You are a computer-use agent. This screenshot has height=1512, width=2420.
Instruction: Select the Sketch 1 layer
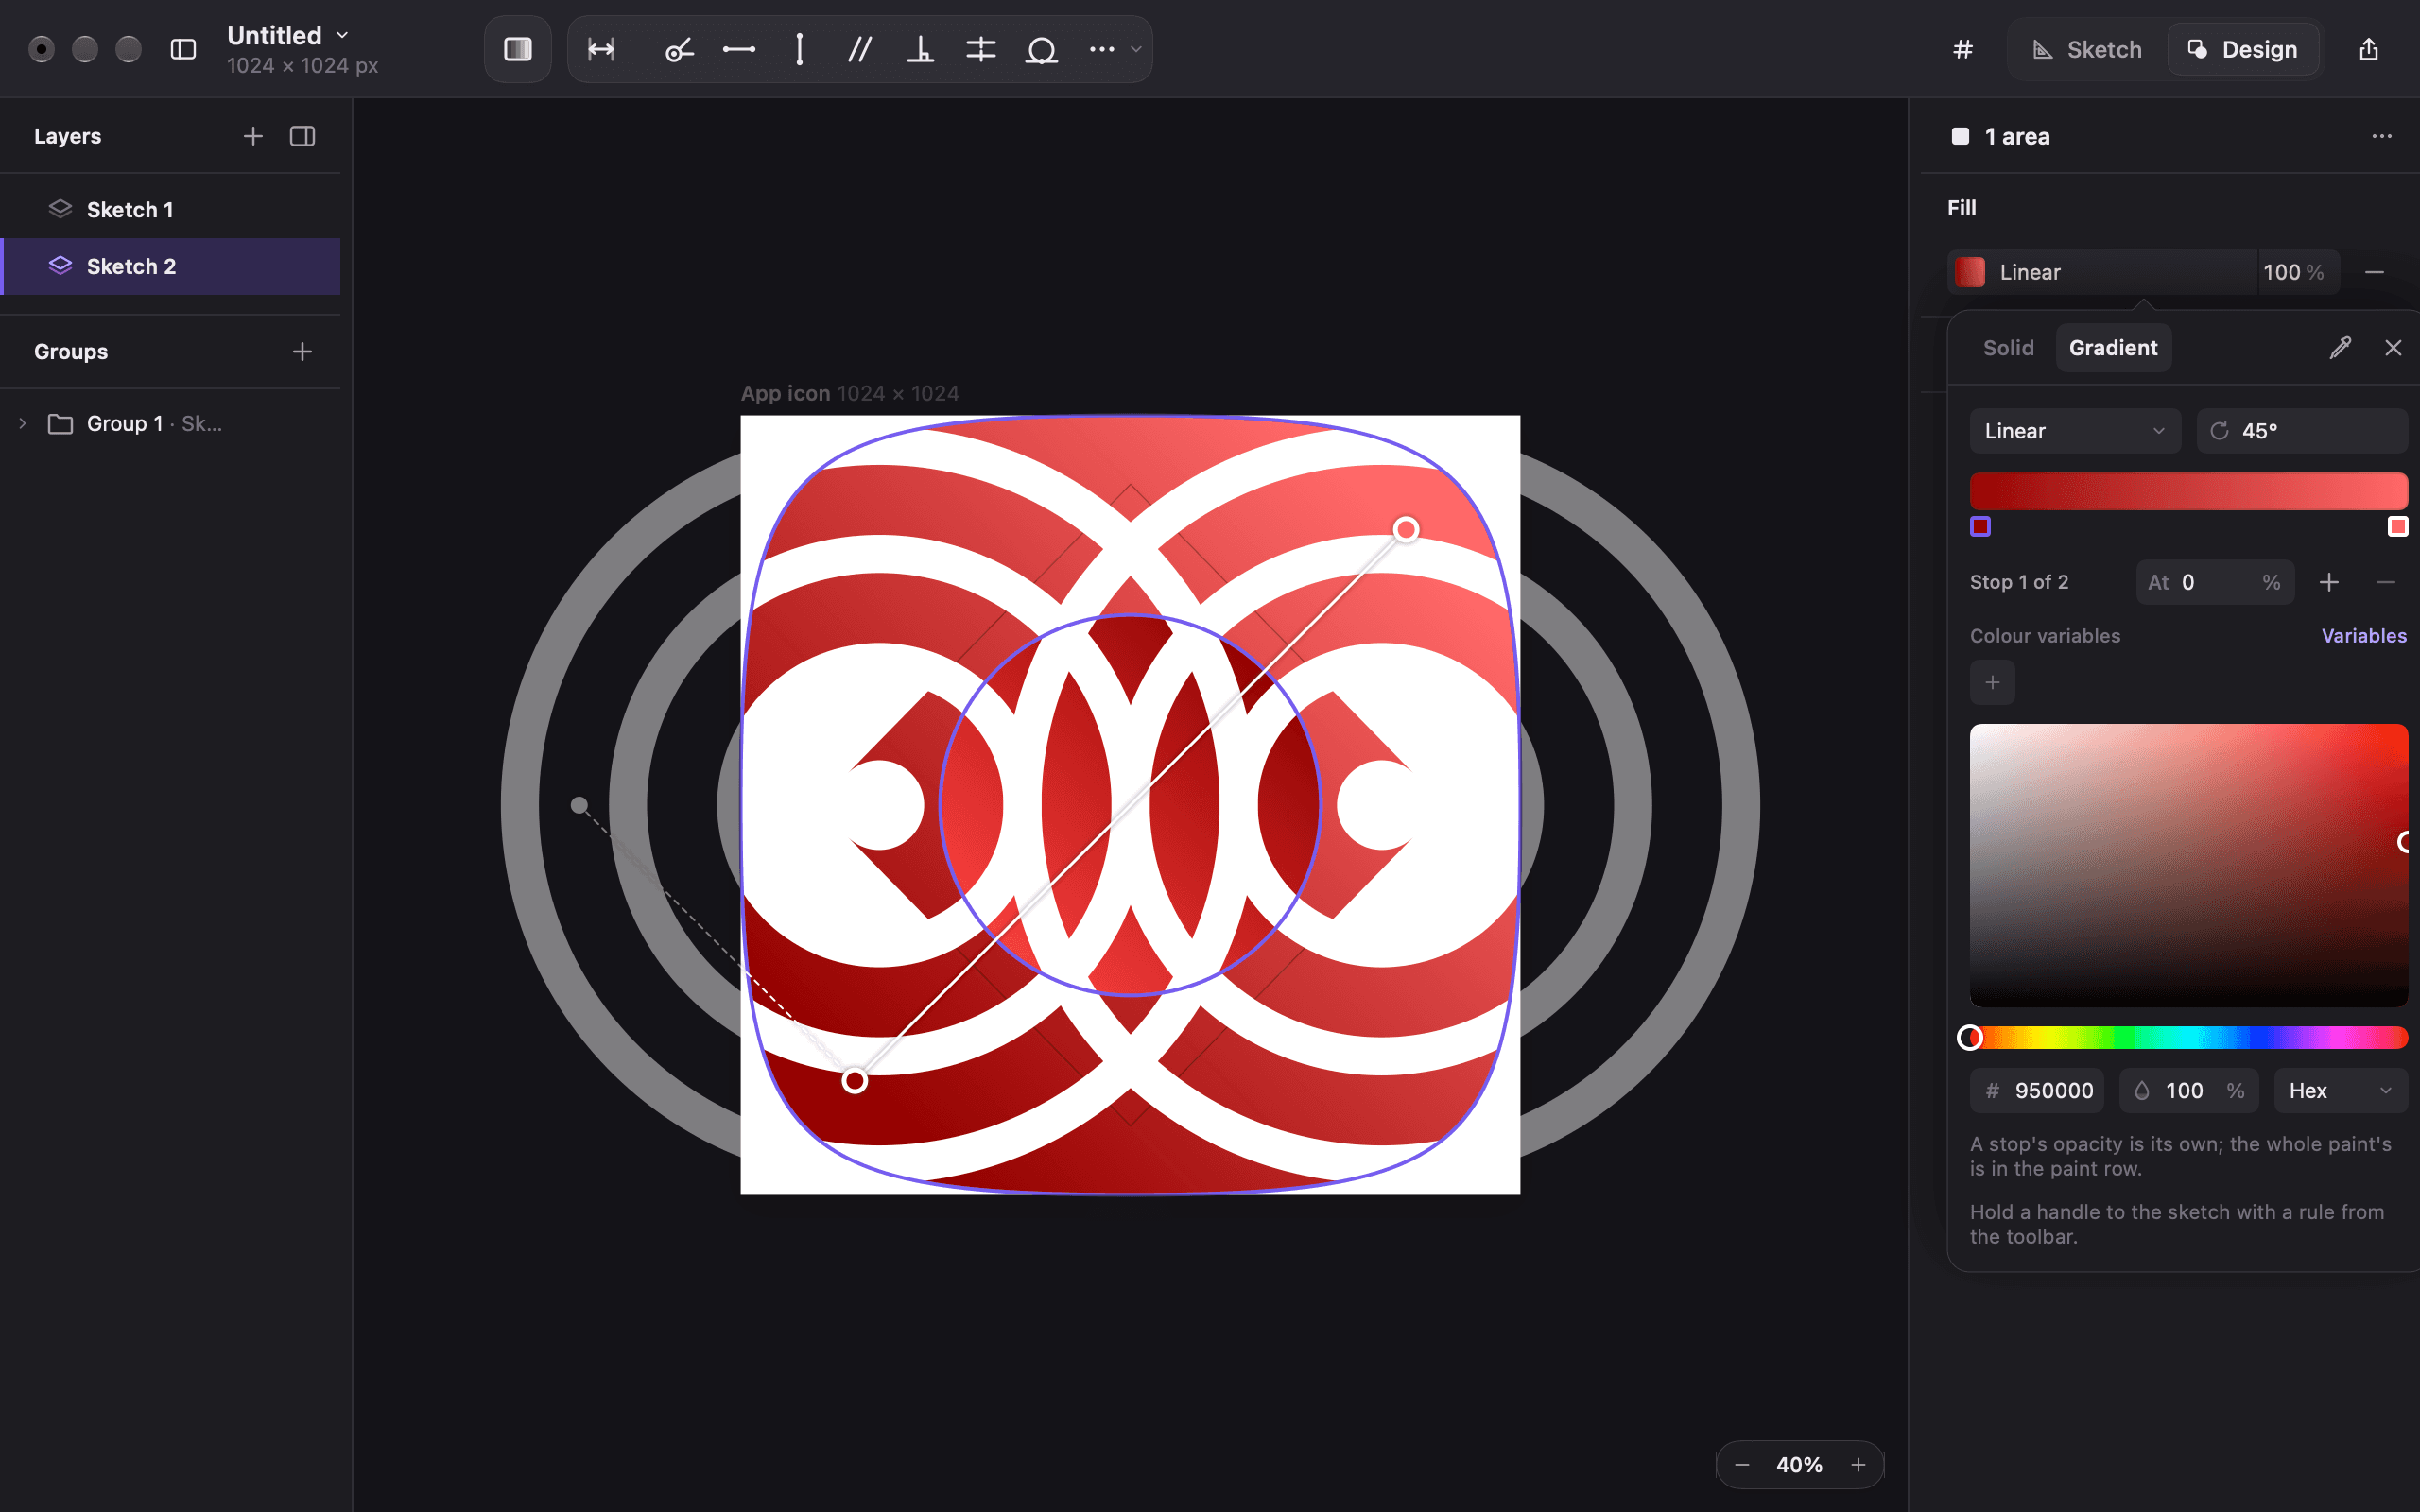coord(170,209)
